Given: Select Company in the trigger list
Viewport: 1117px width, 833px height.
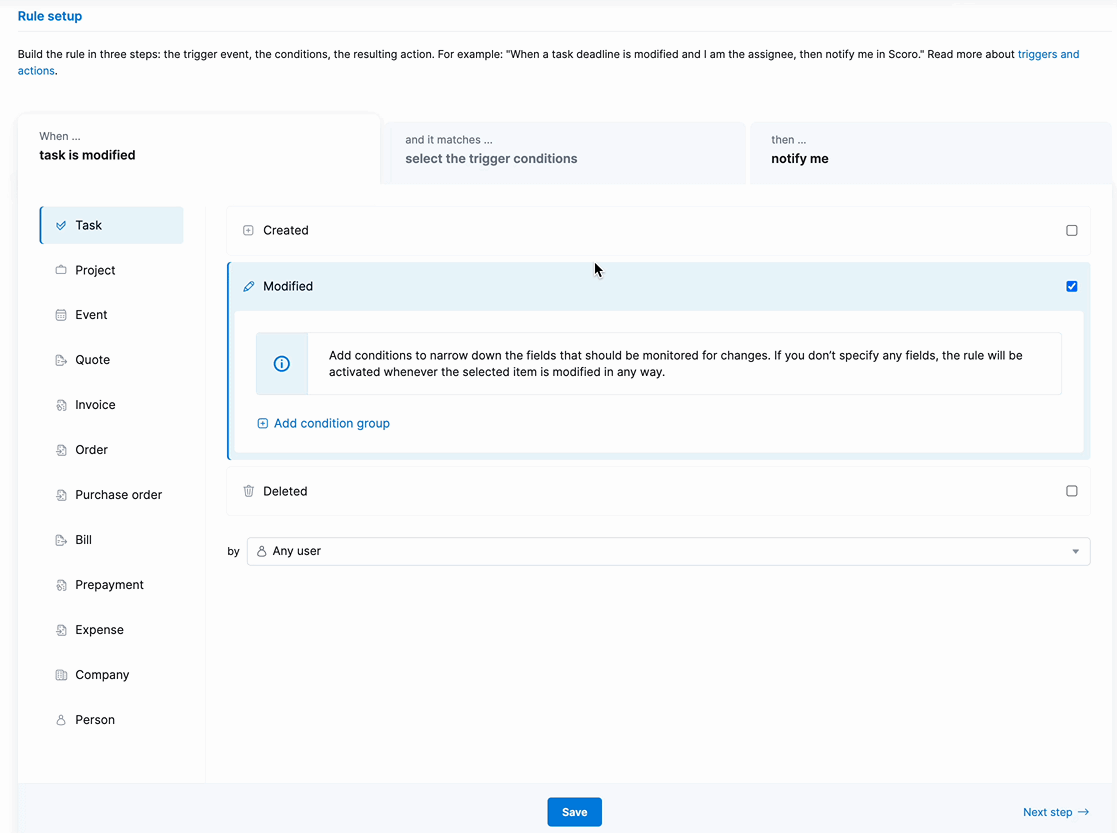Looking at the screenshot, I should (x=111, y=675).
